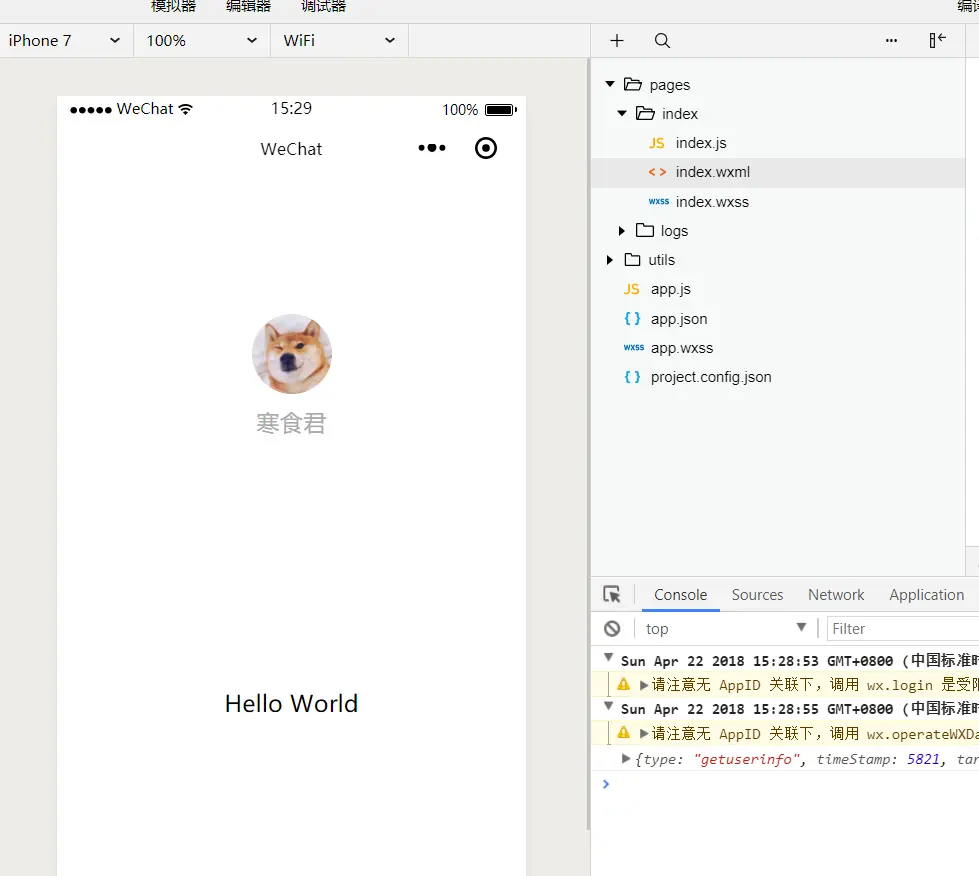This screenshot has height=876, width=979.
Task: Activate the inspect element picker icon
Action: (x=612, y=594)
